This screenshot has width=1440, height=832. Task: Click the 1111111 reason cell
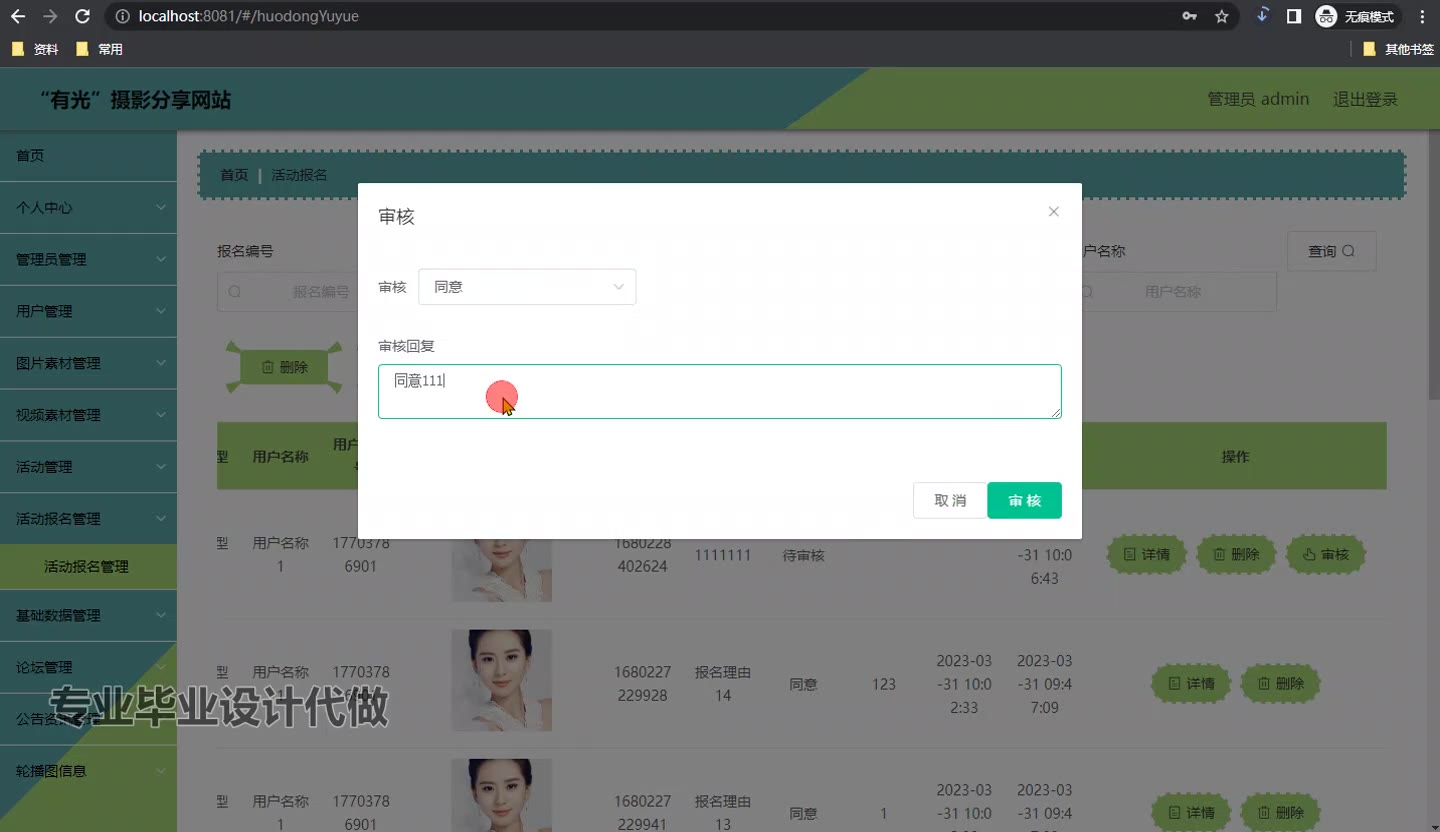click(x=723, y=555)
